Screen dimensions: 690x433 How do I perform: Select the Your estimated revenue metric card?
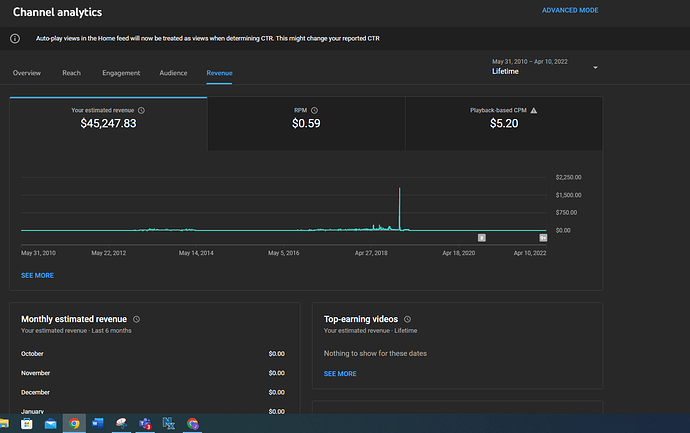[x=108, y=124]
